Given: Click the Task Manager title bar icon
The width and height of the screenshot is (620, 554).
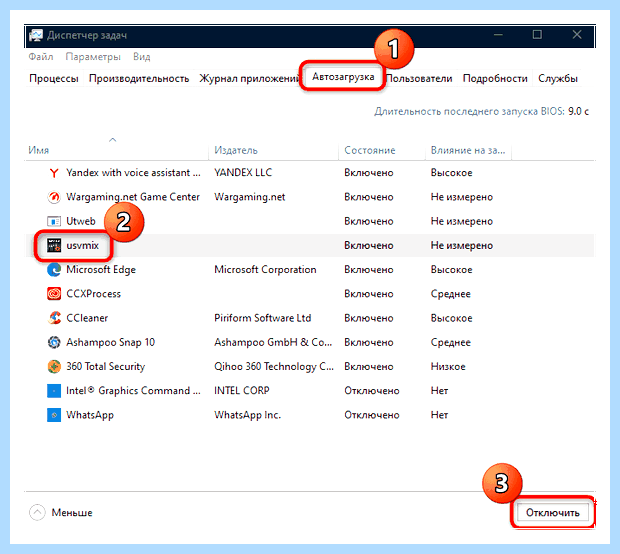Looking at the screenshot, I should (x=36, y=35).
